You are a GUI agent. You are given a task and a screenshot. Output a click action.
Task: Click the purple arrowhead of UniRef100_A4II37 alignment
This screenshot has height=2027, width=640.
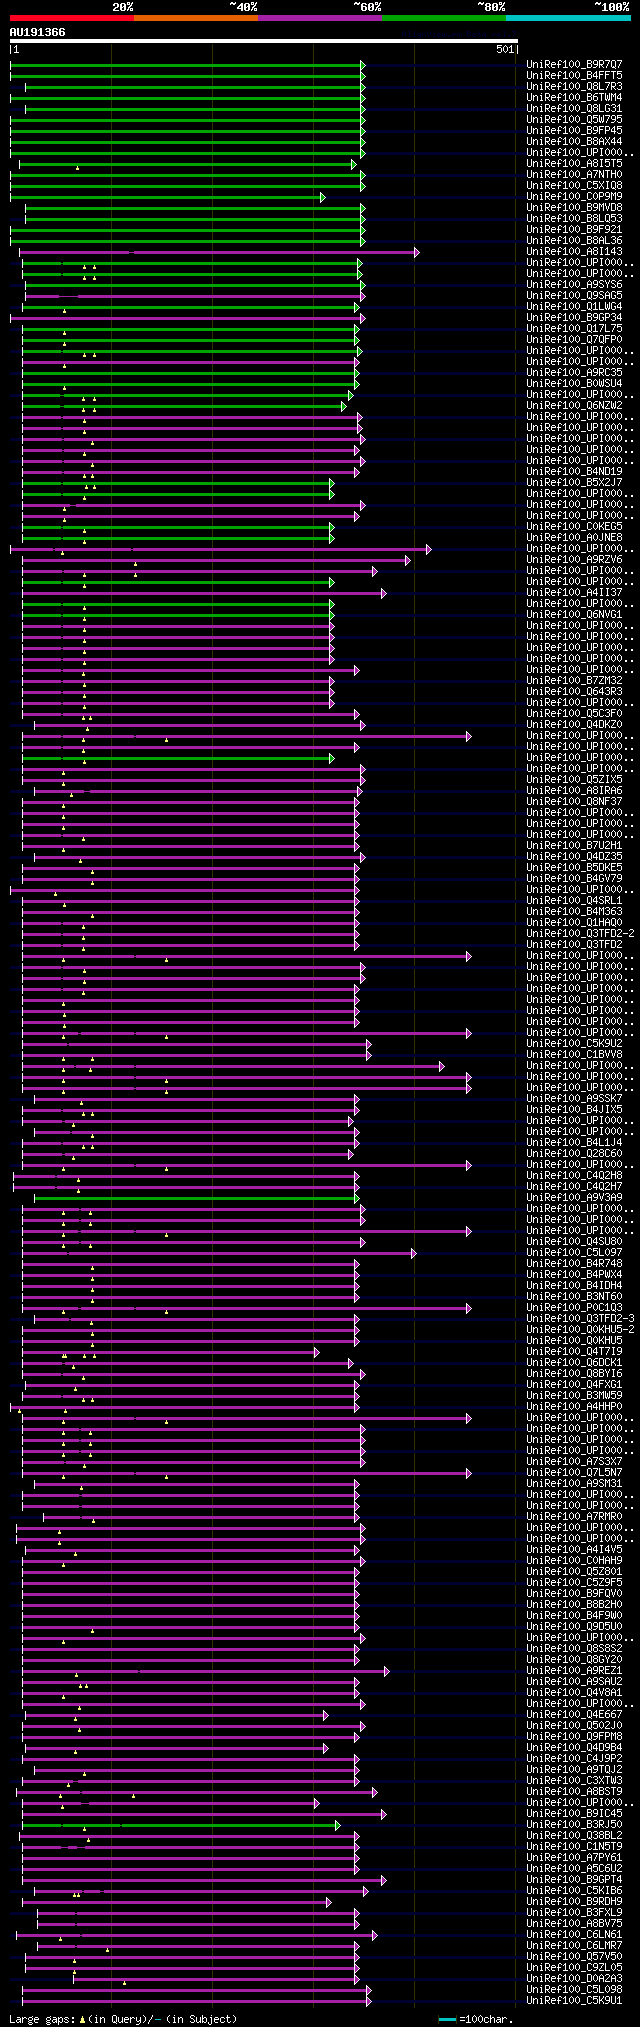tap(383, 593)
